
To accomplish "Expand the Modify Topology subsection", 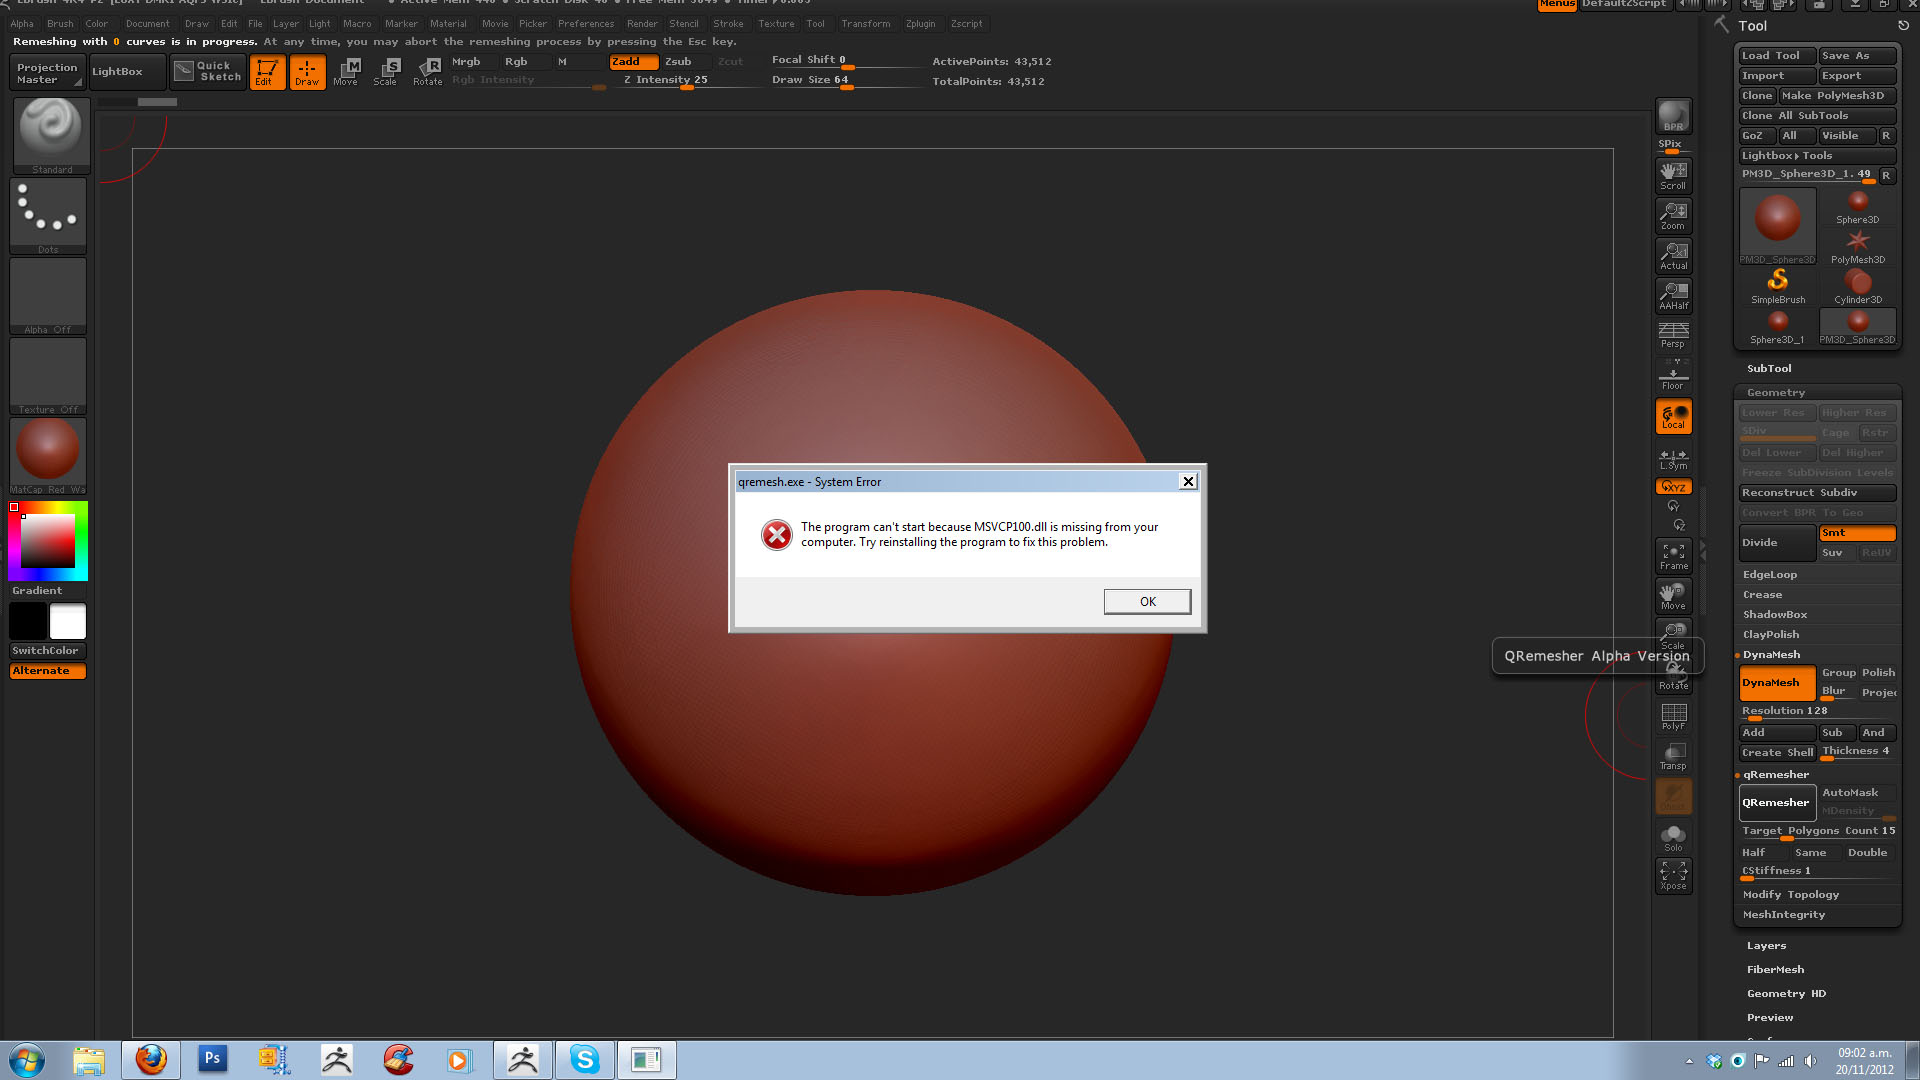I will (x=1791, y=895).
